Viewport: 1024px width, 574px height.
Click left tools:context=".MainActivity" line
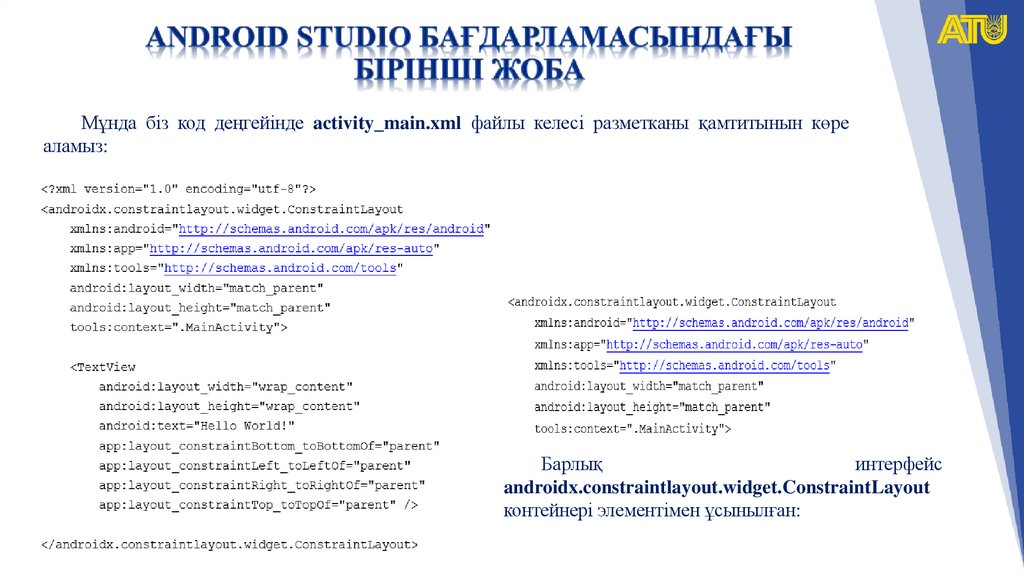click(x=178, y=327)
